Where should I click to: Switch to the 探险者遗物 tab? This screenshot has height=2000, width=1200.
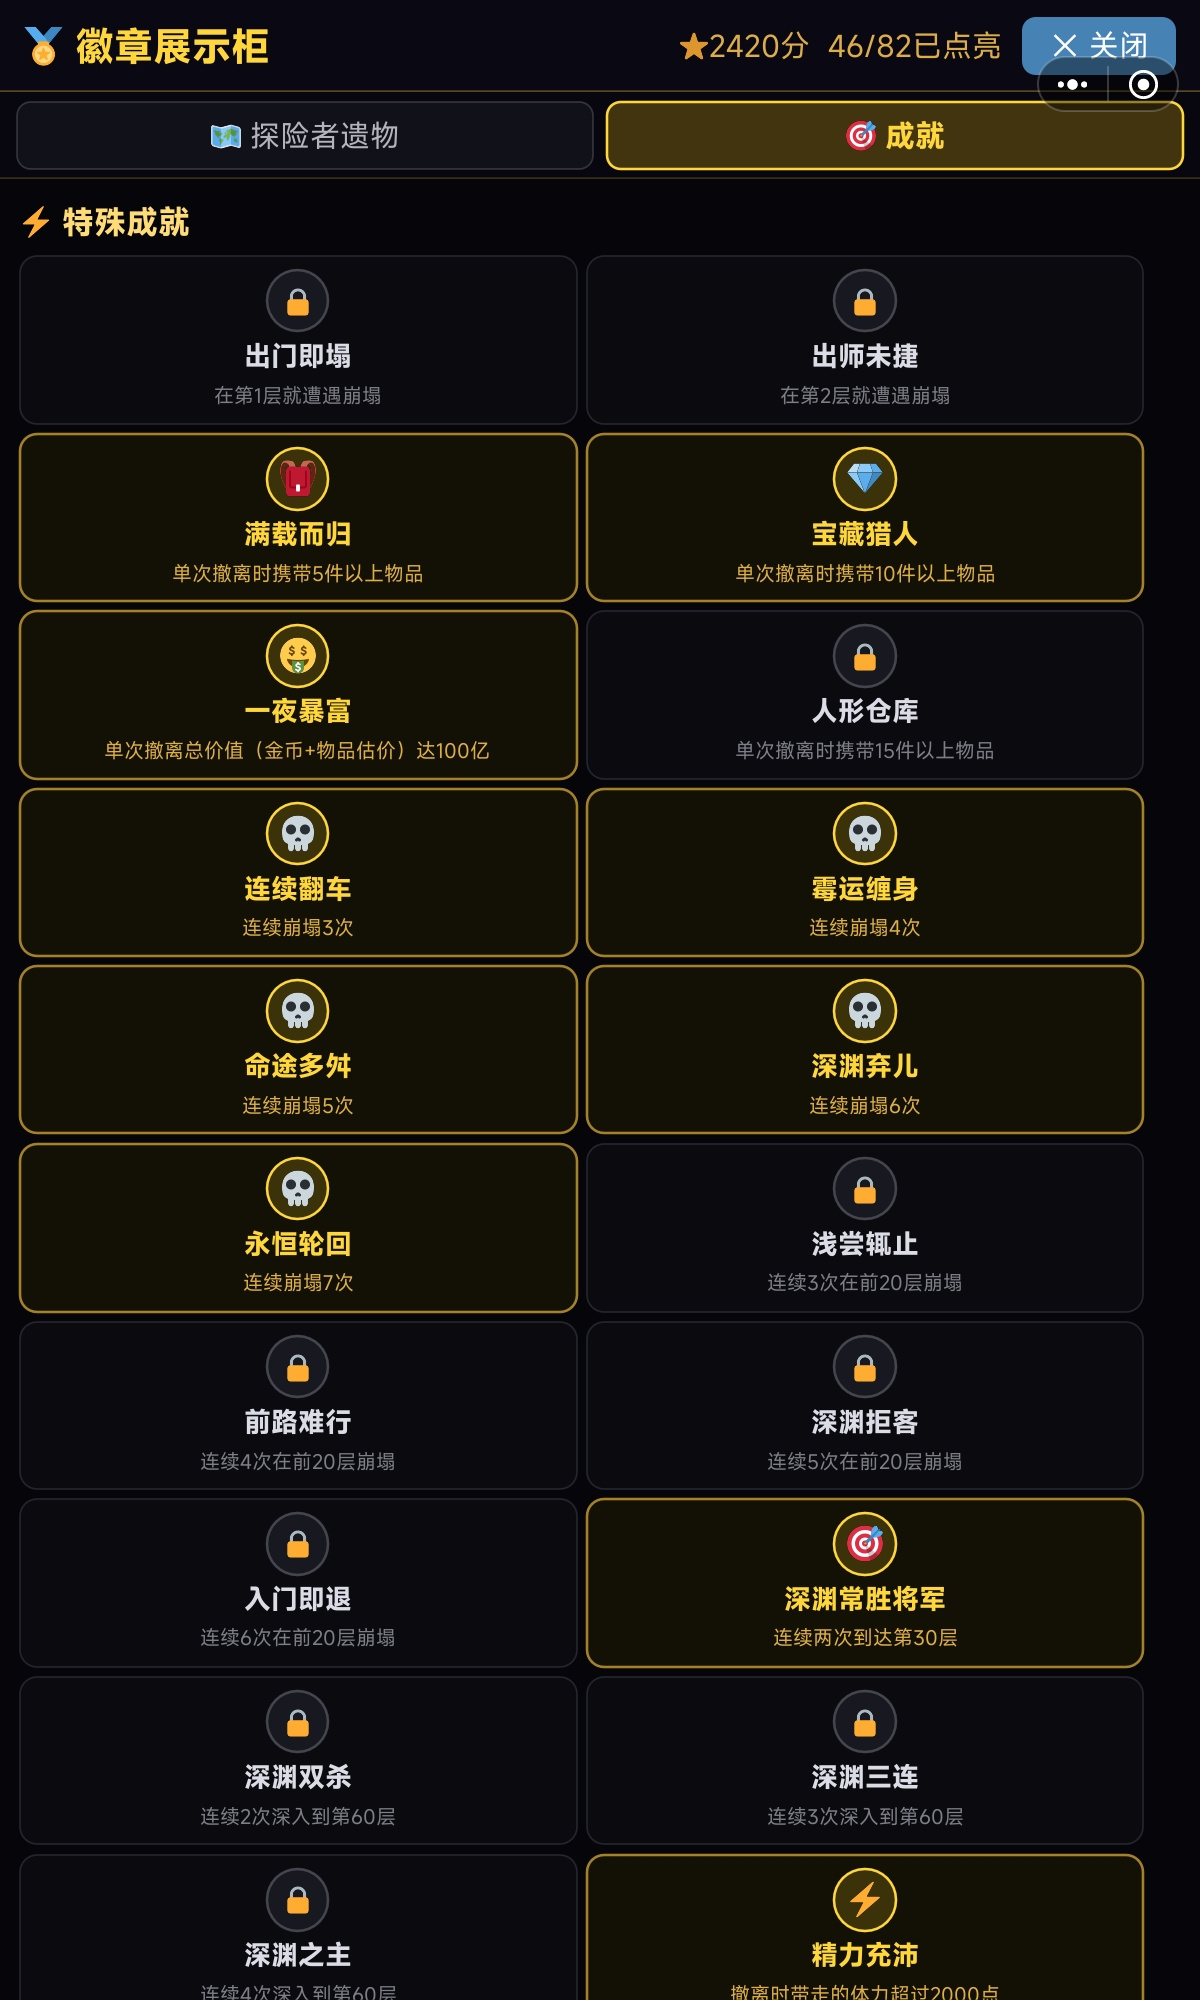[x=305, y=136]
